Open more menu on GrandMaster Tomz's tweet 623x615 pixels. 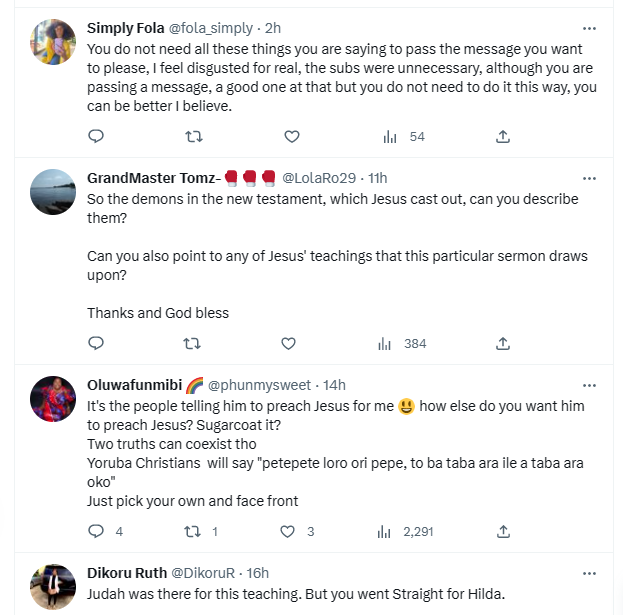(x=591, y=178)
